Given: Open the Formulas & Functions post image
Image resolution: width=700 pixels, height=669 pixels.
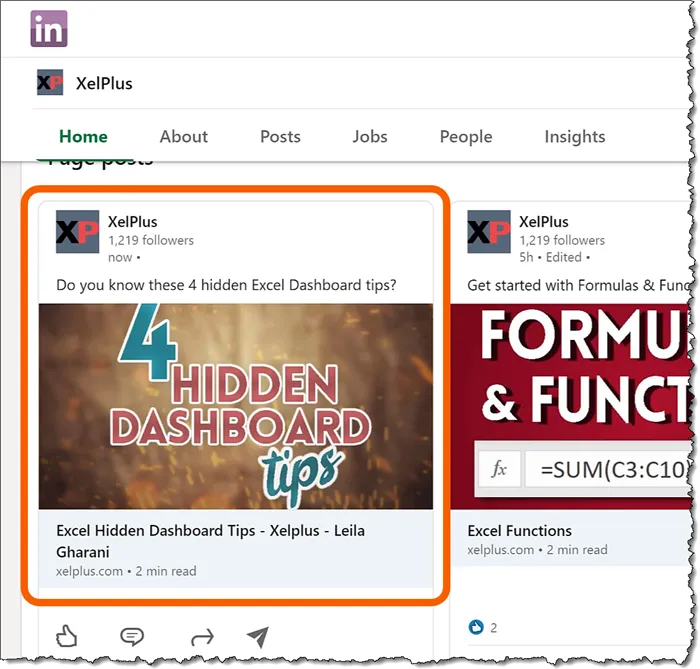Looking at the screenshot, I should click(x=573, y=407).
